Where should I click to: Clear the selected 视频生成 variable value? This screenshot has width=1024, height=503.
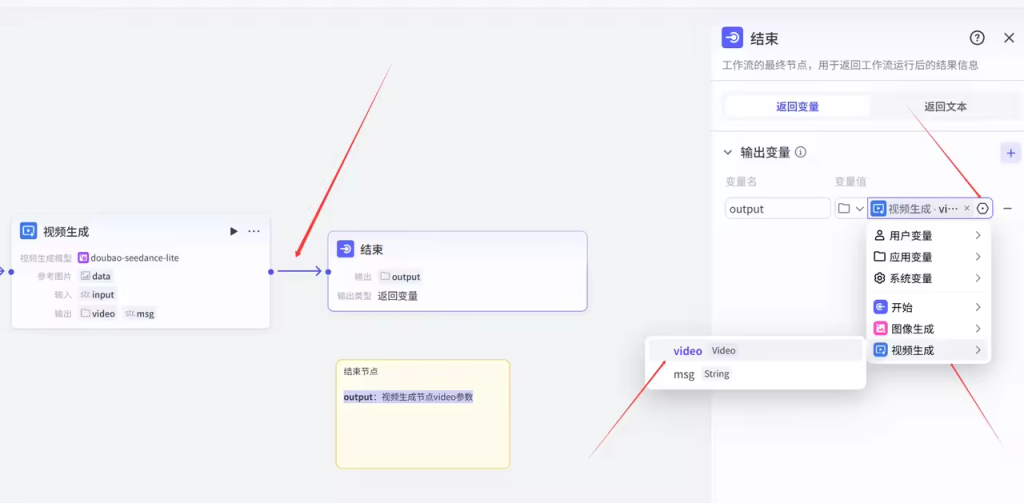tap(966, 208)
